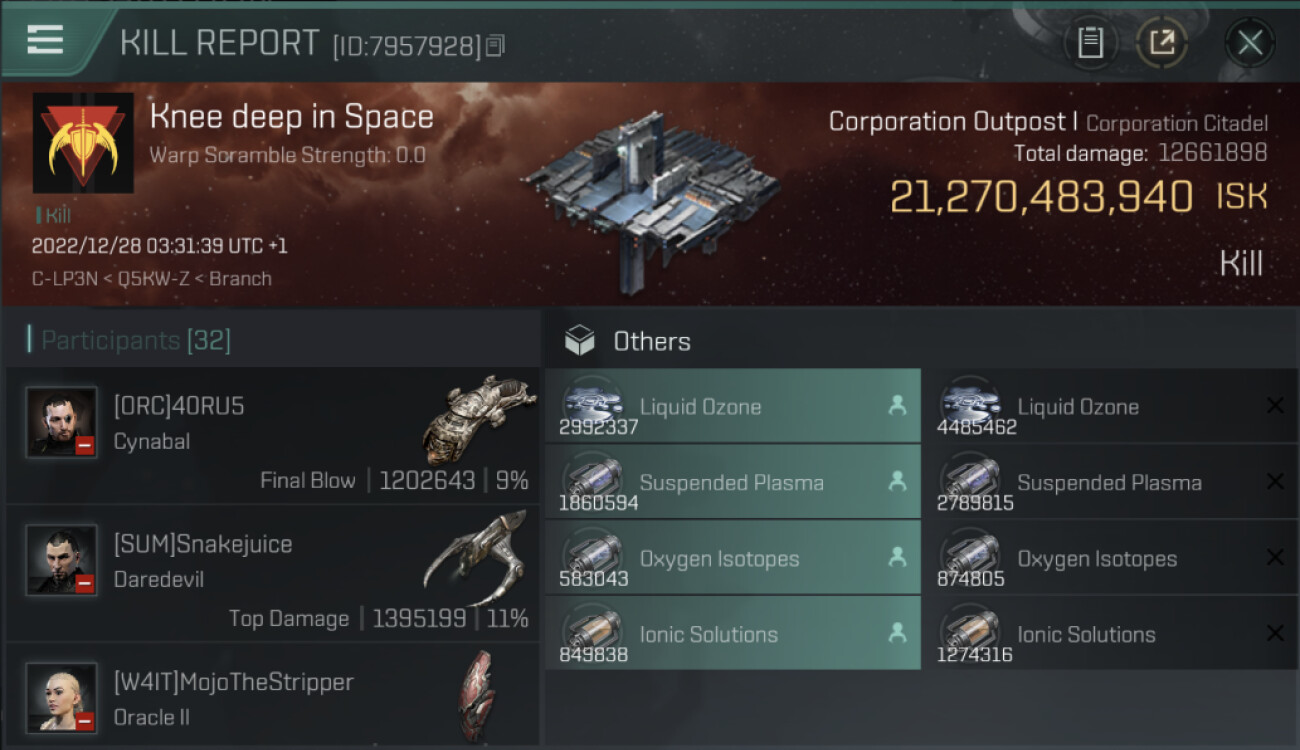Open the Corporation Outpost structure image
The width and height of the screenshot is (1300, 750).
(650, 195)
